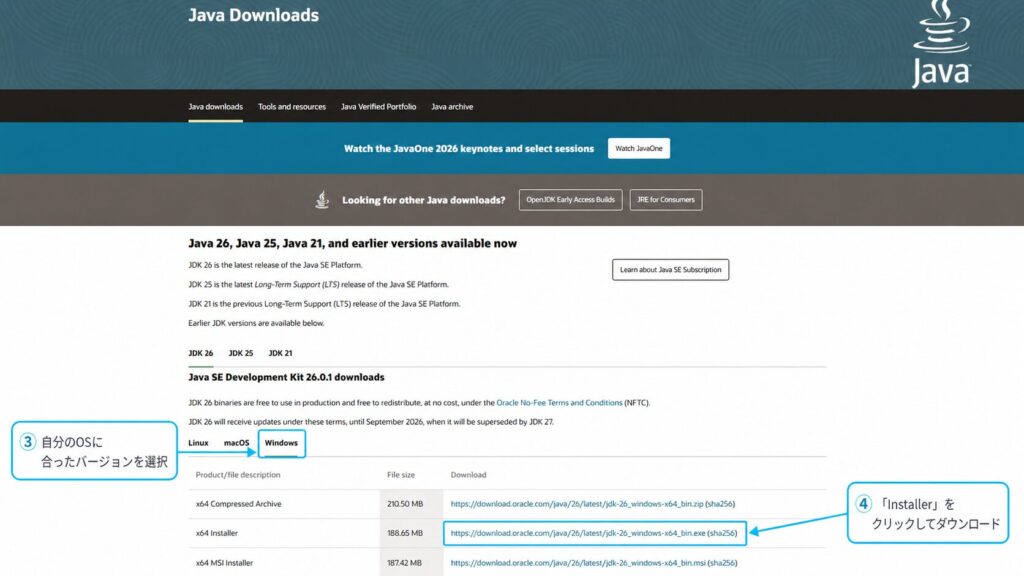1024x576 pixels.
Task: Open the Java Verified Portfolio tab
Action: (378, 106)
